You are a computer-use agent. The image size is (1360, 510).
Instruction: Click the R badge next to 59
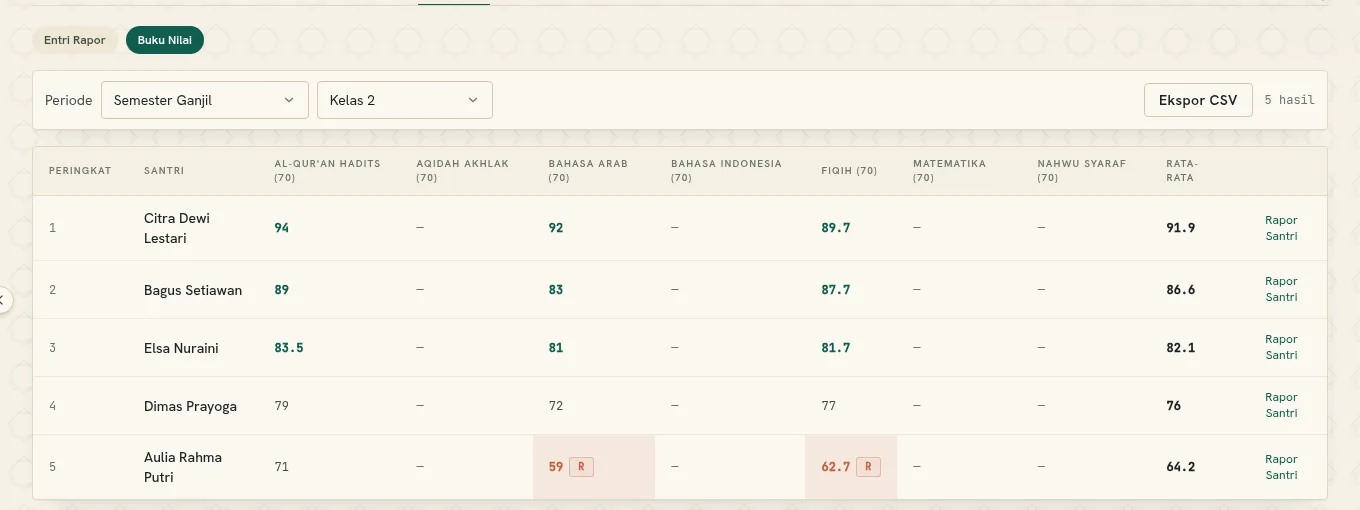pyautogui.click(x=581, y=467)
